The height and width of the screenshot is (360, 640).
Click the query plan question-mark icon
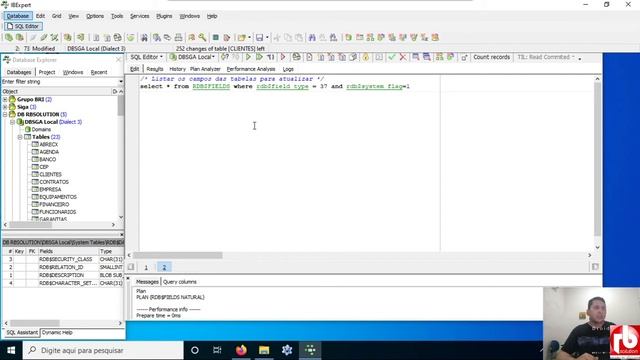pyautogui.click(x=224, y=57)
